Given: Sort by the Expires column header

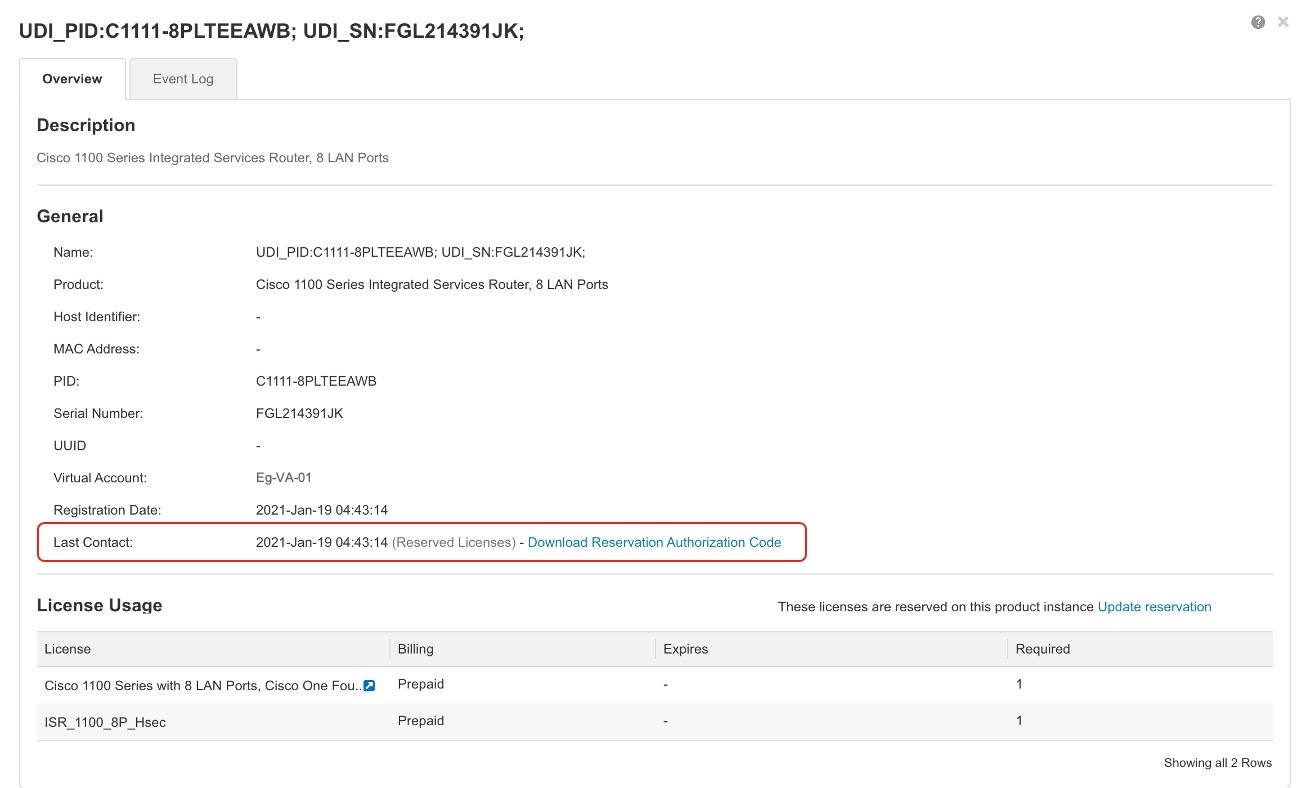Looking at the screenshot, I should [831, 649].
